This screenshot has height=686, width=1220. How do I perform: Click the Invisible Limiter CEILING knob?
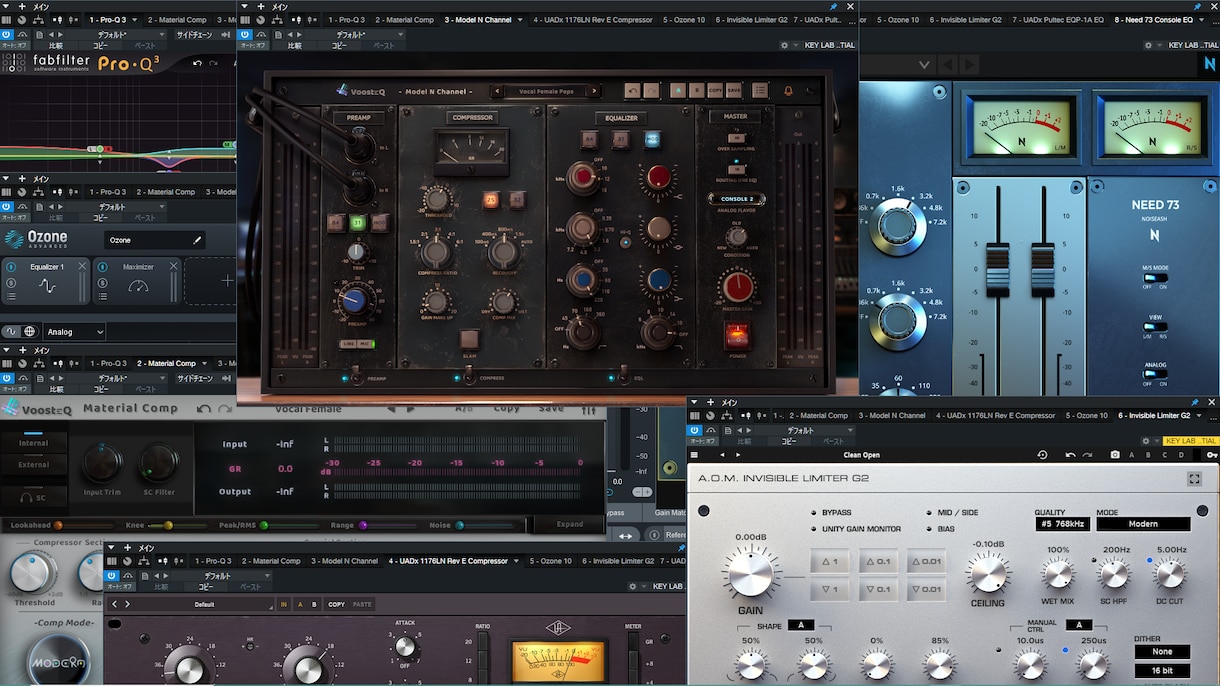point(988,574)
